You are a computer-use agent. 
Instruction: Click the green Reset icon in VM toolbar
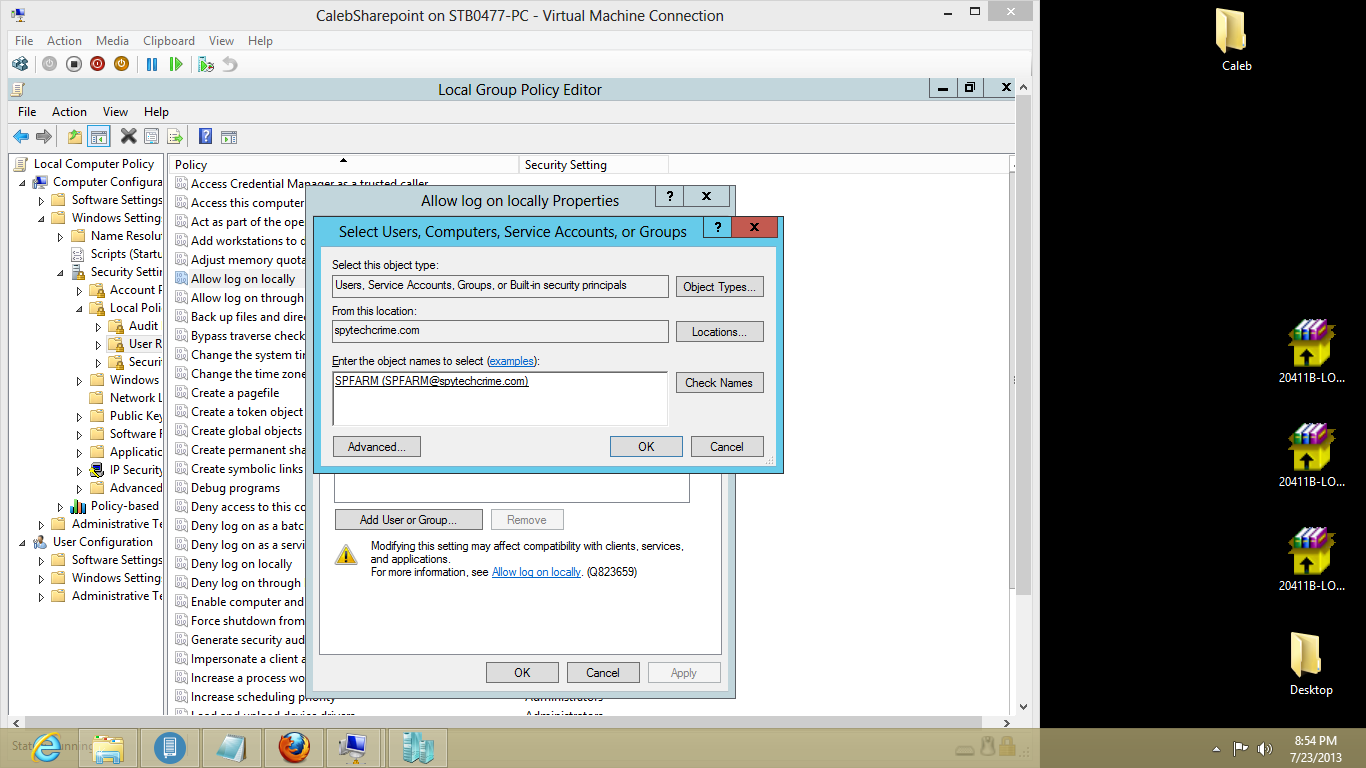[x=176, y=64]
